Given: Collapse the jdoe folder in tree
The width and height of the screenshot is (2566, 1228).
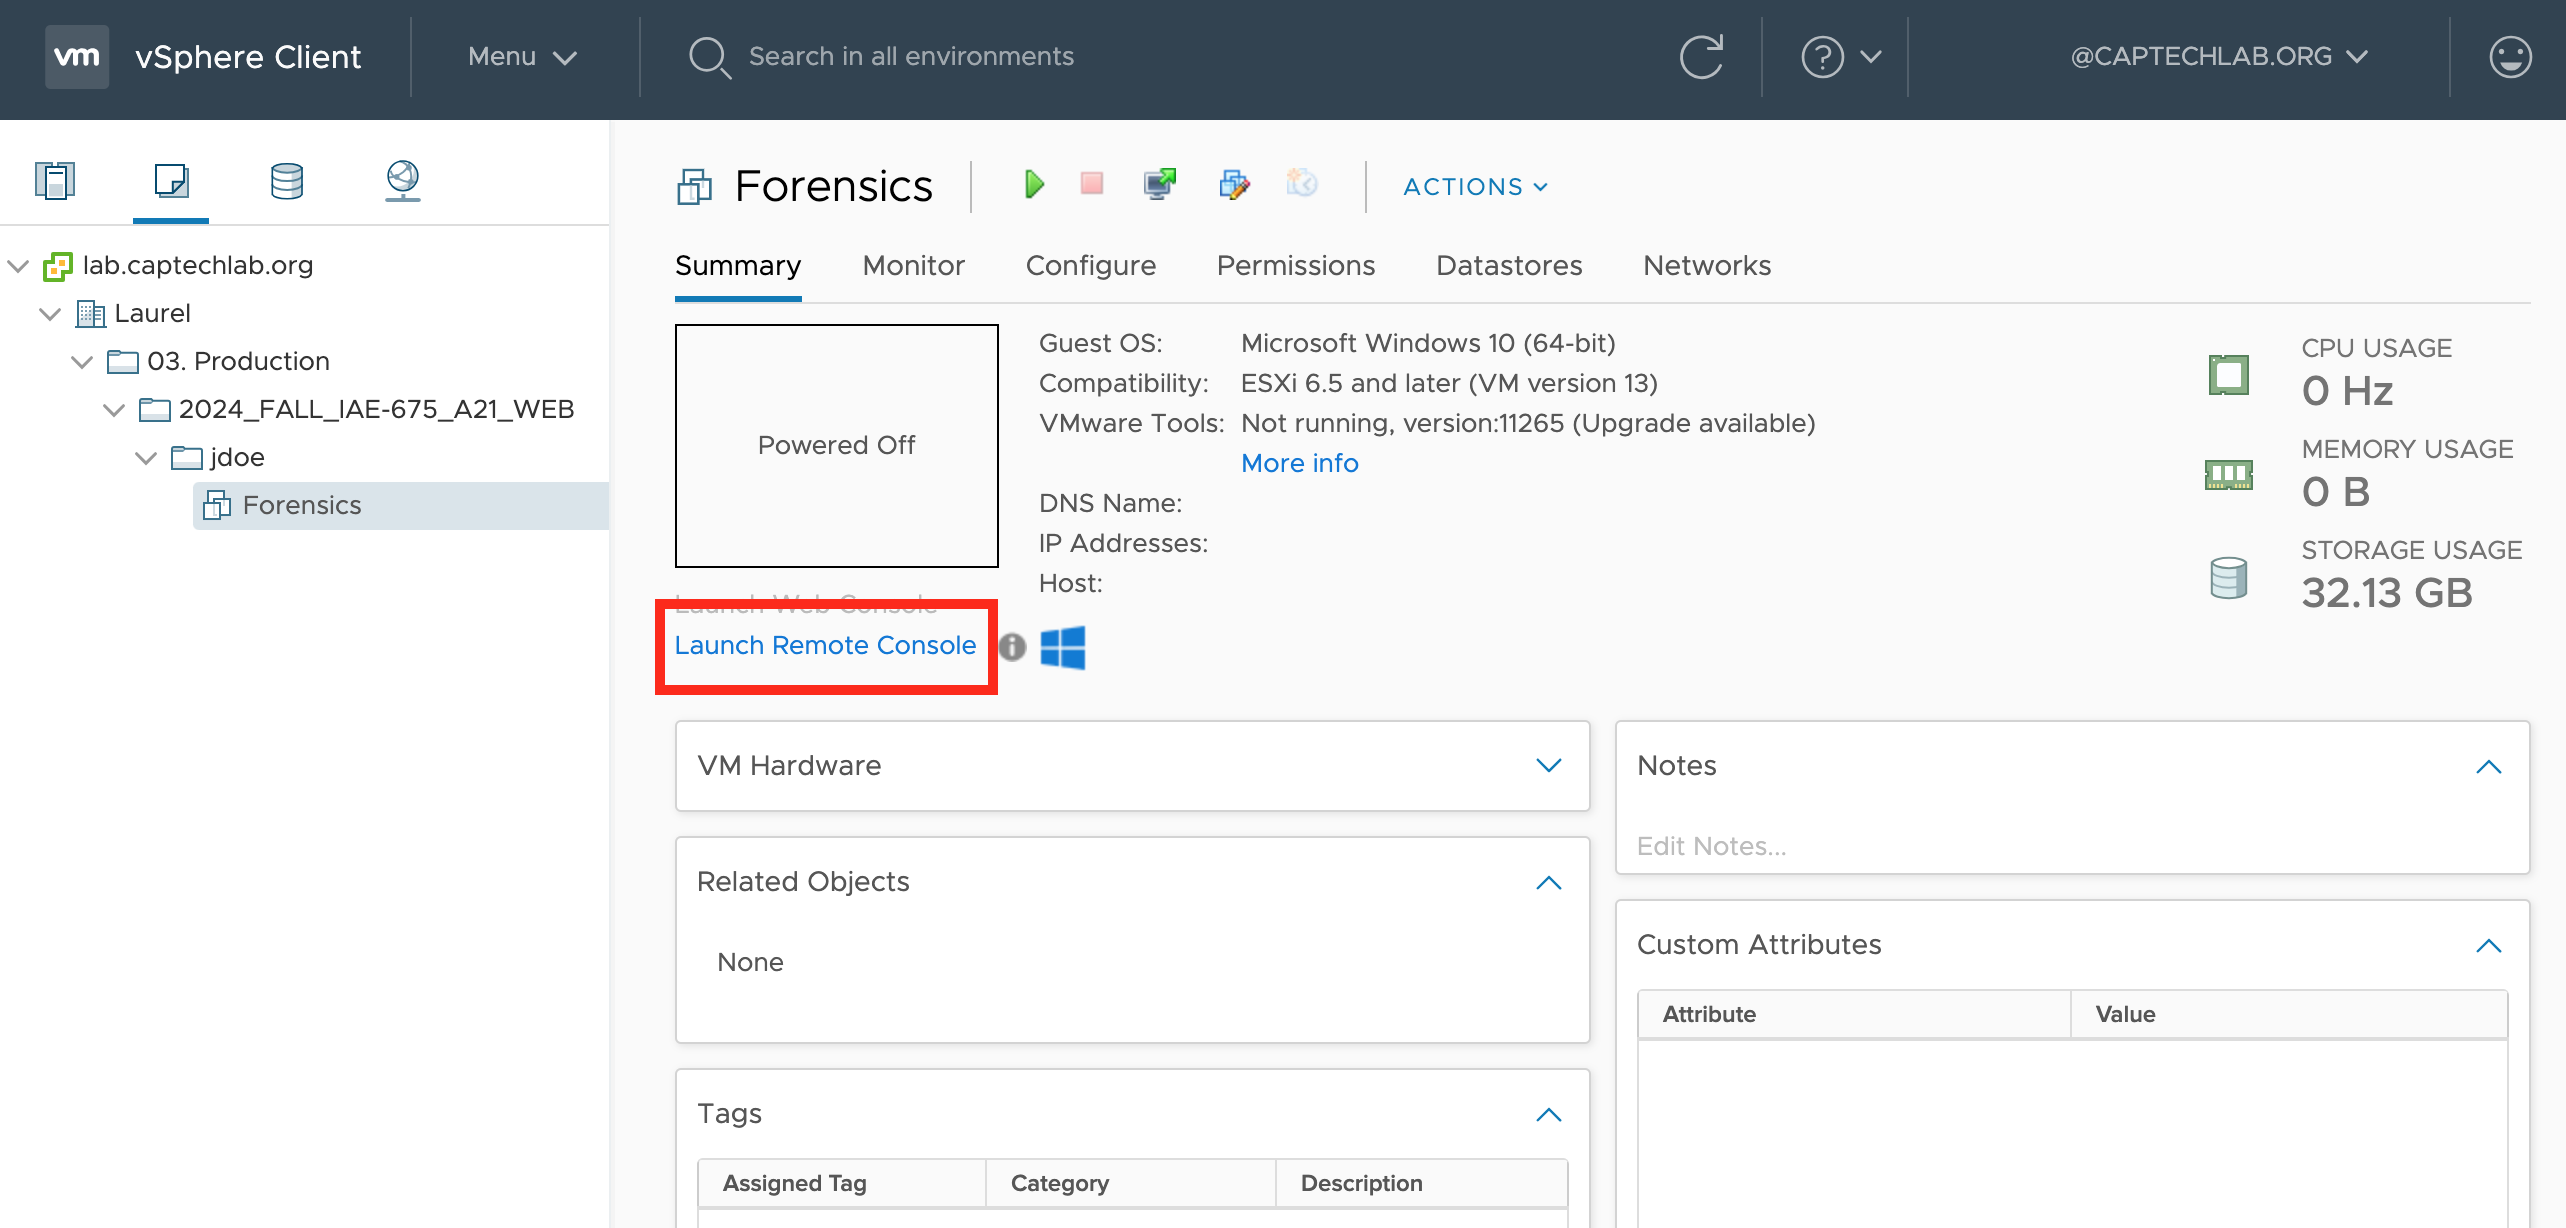Looking at the screenshot, I should [x=146, y=458].
